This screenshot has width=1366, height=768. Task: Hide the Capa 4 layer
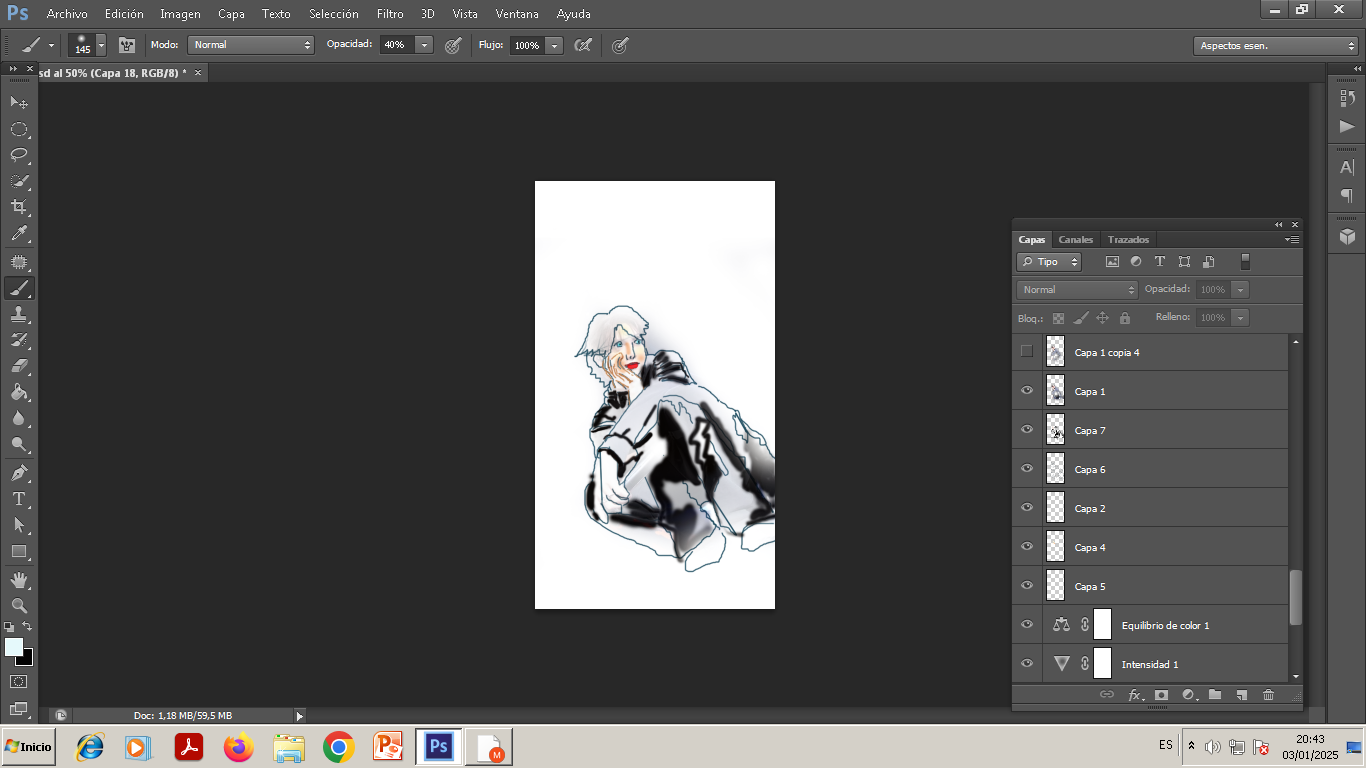(1026, 546)
